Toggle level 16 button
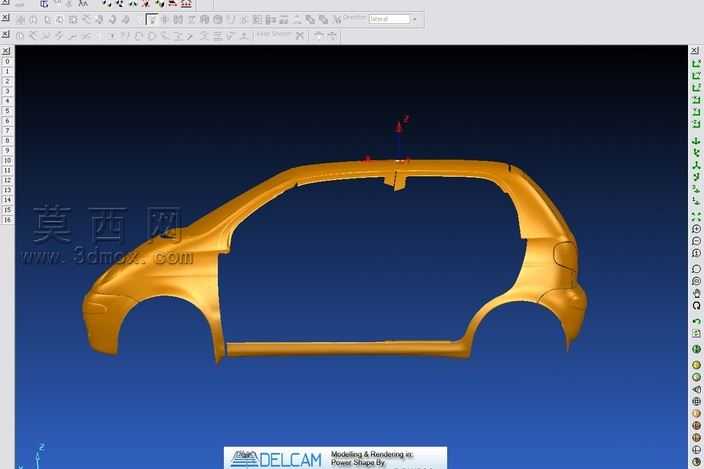Image resolution: width=704 pixels, height=469 pixels. [x=7, y=219]
